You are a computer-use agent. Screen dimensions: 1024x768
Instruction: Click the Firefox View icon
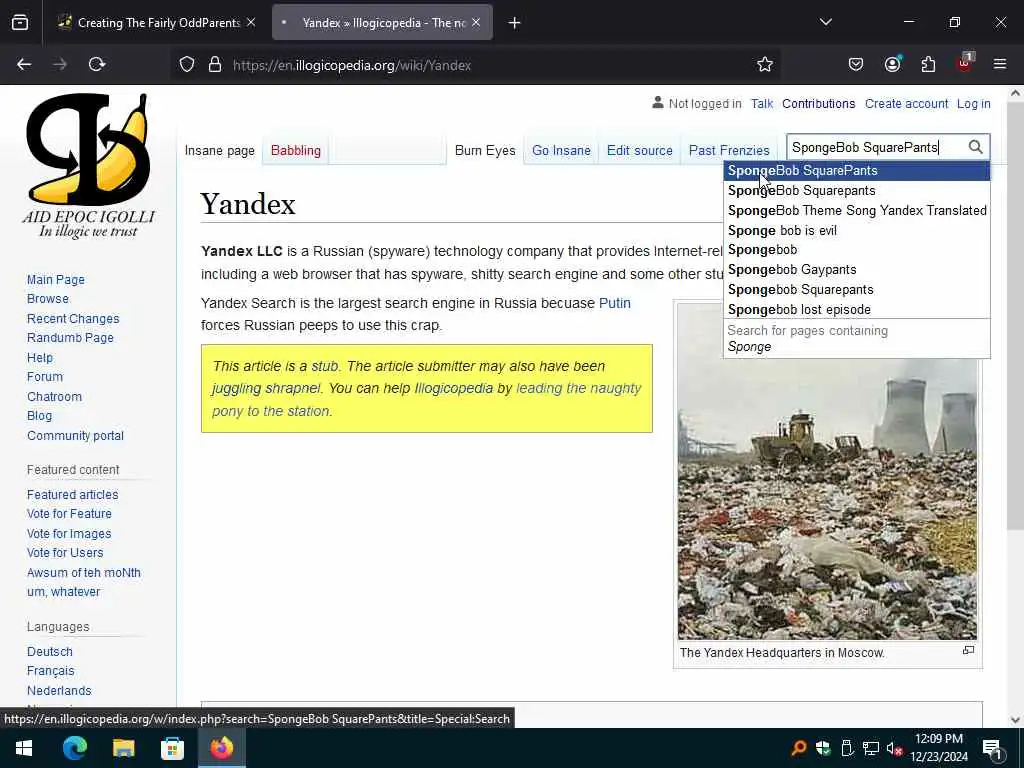point(20,23)
